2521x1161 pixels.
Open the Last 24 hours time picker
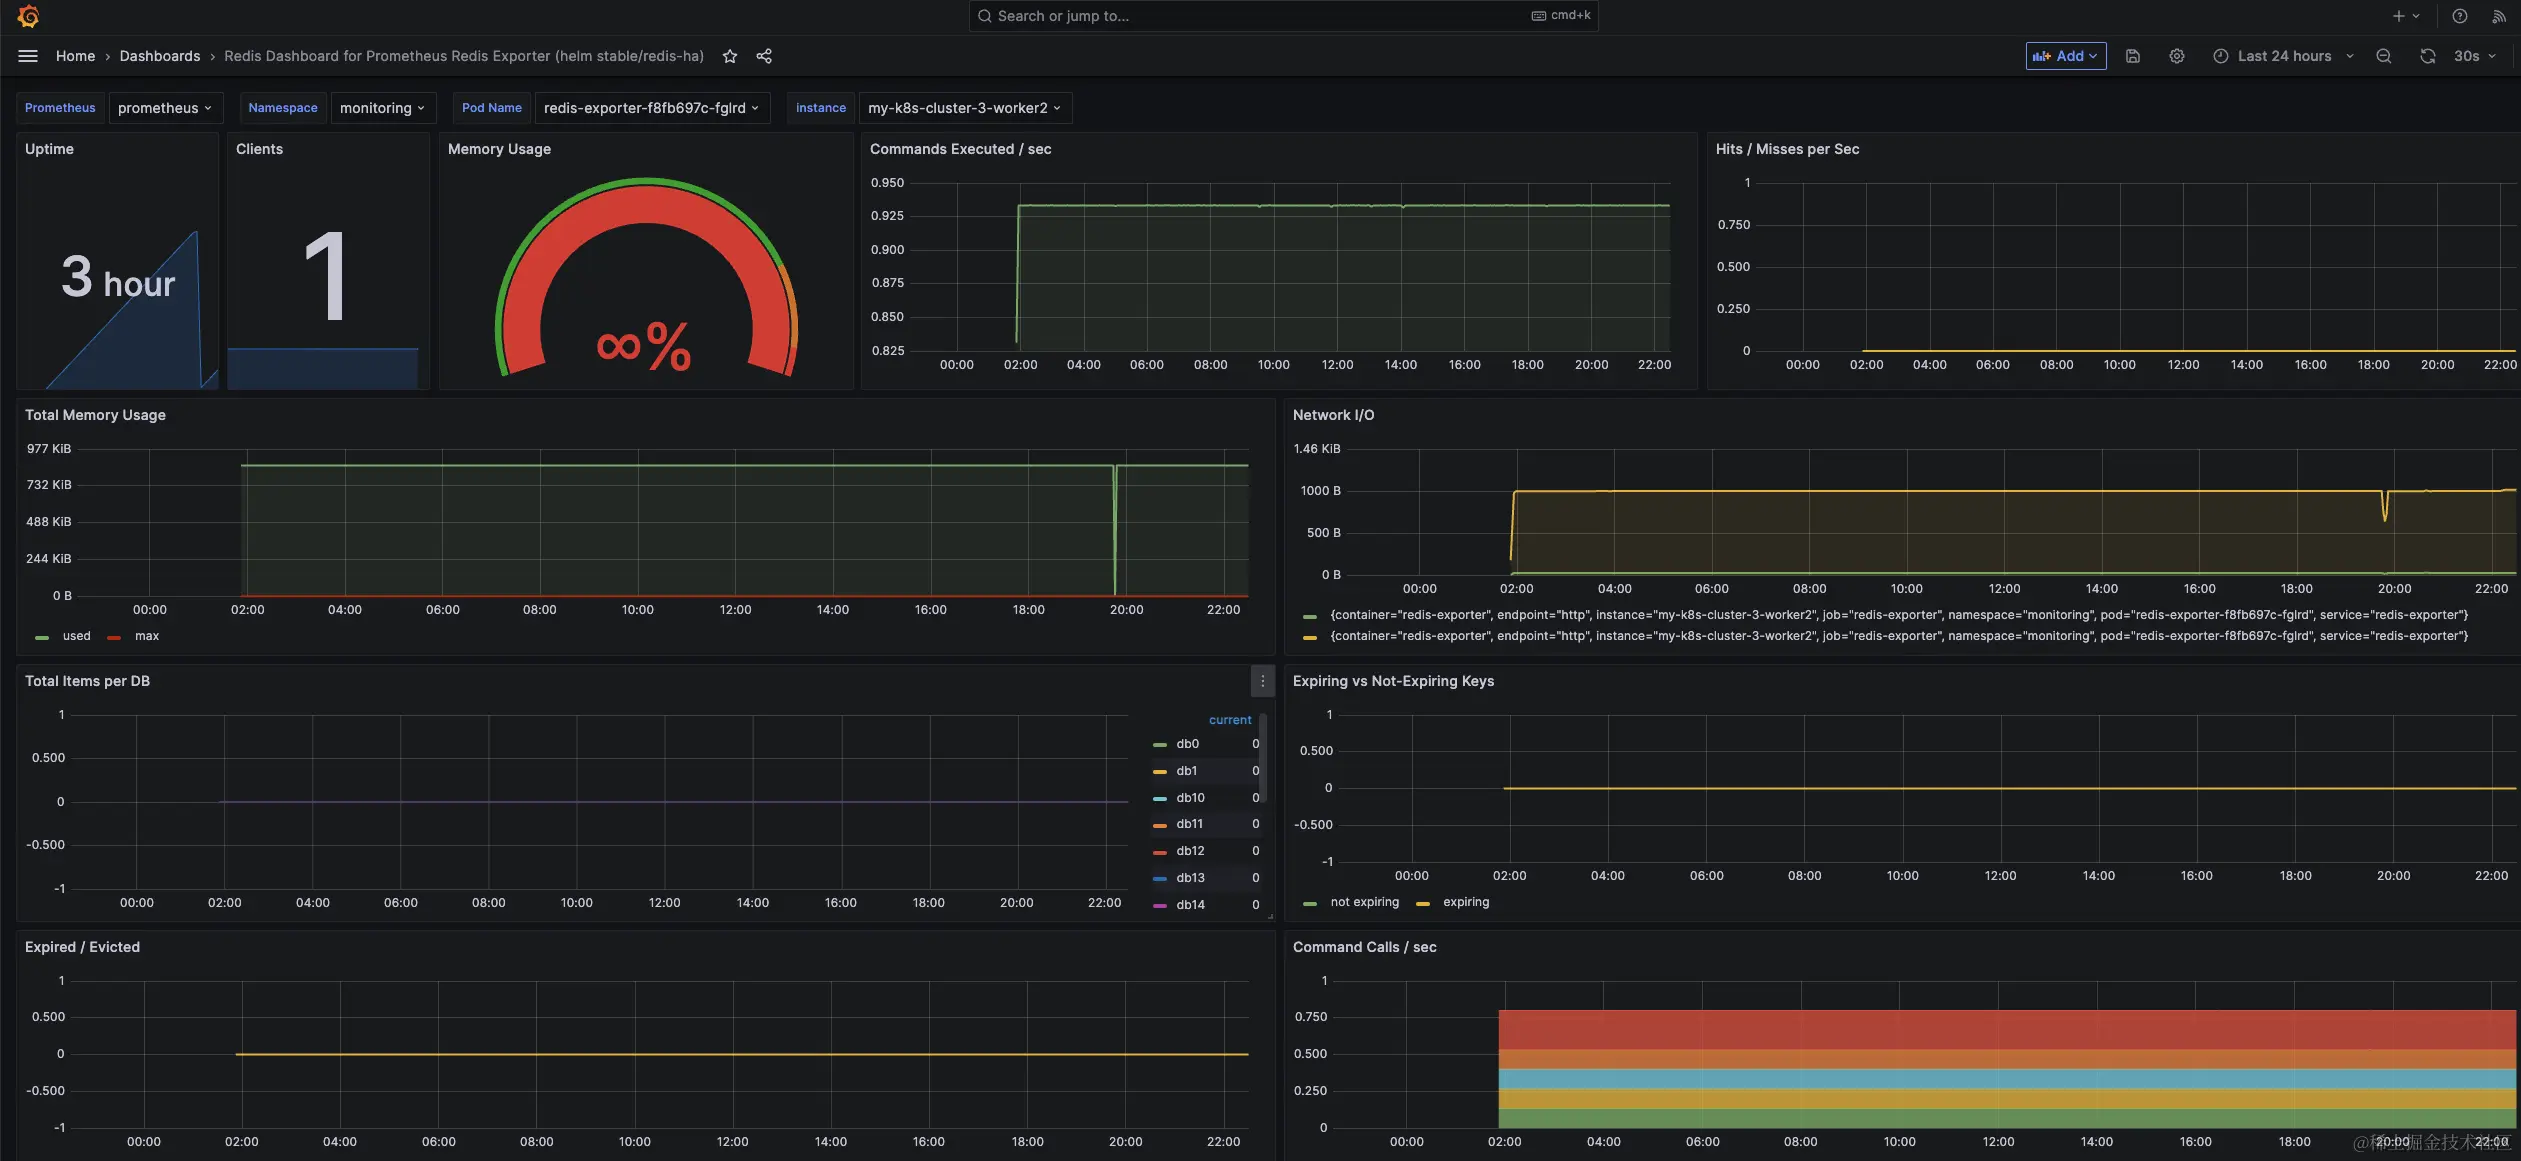pyautogui.click(x=2283, y=56)
